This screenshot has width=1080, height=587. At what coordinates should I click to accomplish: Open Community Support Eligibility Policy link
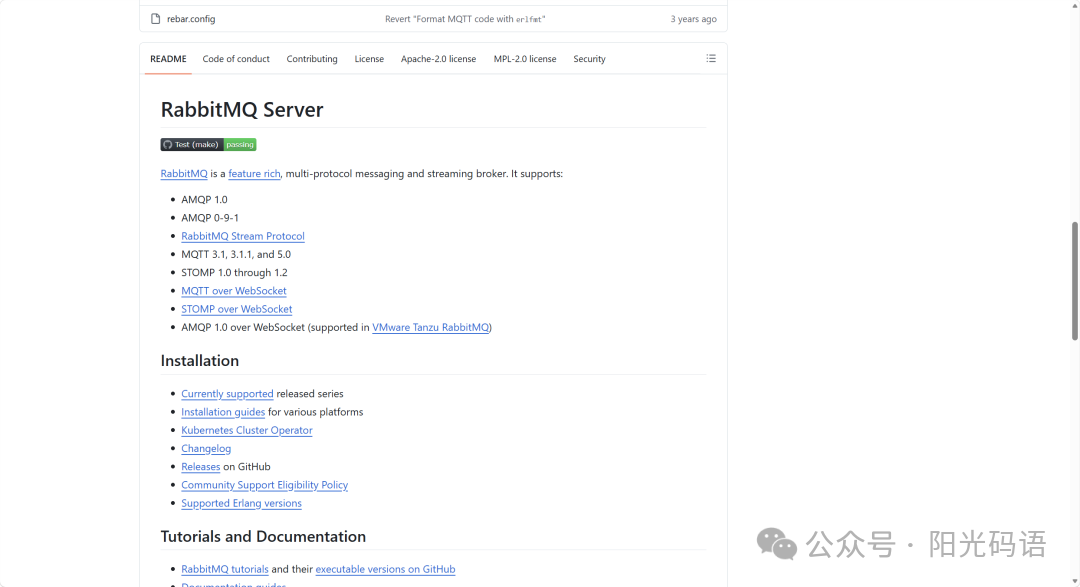[264, 484]
